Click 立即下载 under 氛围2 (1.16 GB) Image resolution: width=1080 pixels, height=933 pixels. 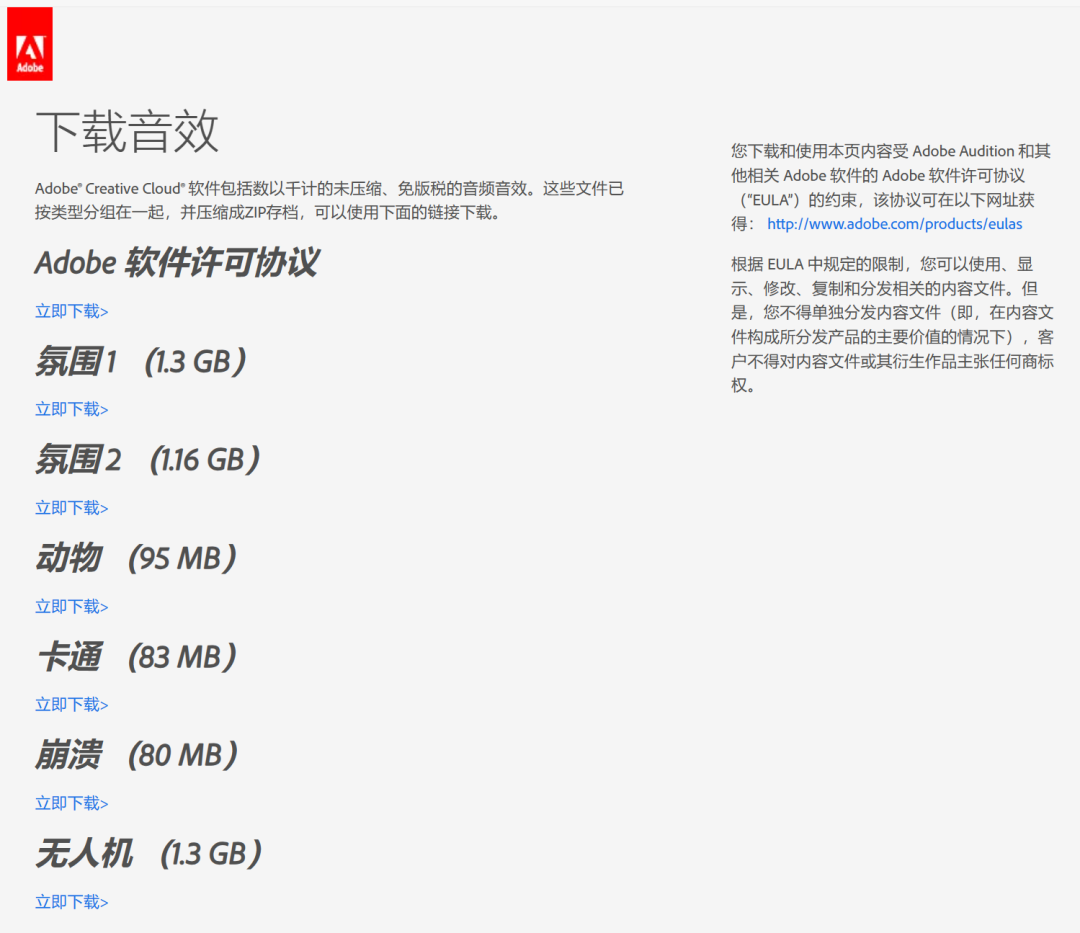pos(72,507)
